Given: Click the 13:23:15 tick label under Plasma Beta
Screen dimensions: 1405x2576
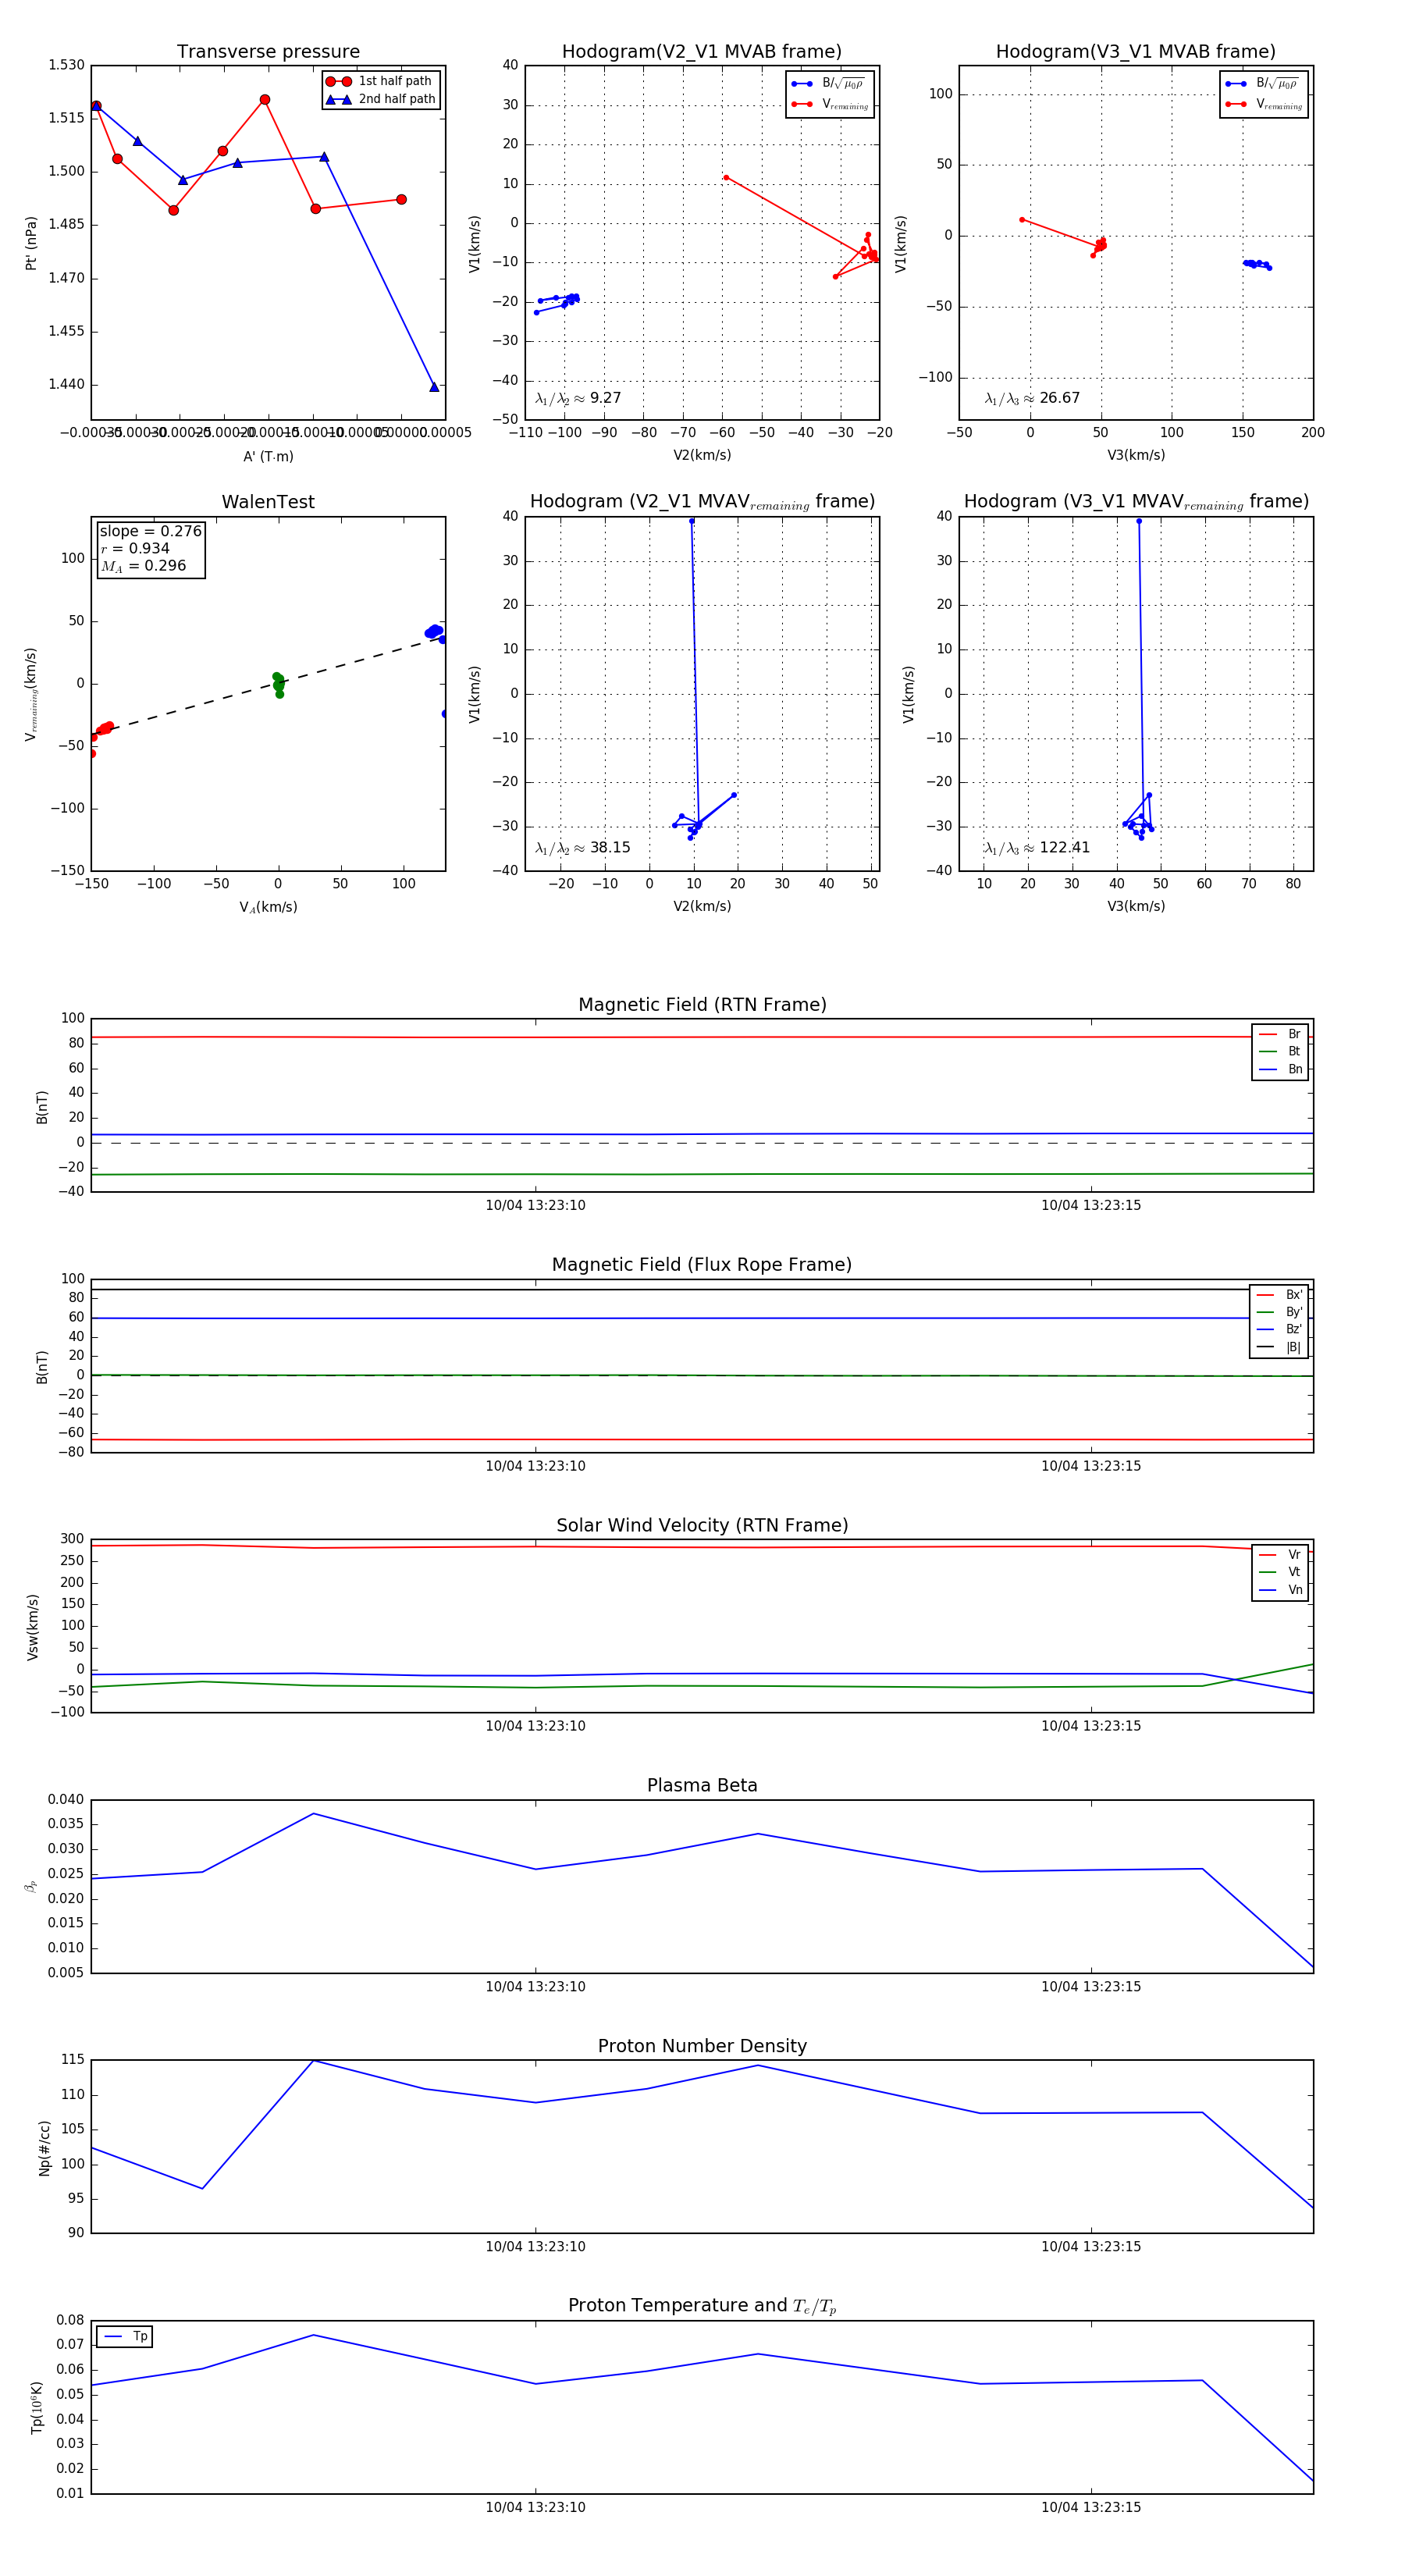Looking at the screenshot, I should pos(1090,1986).
